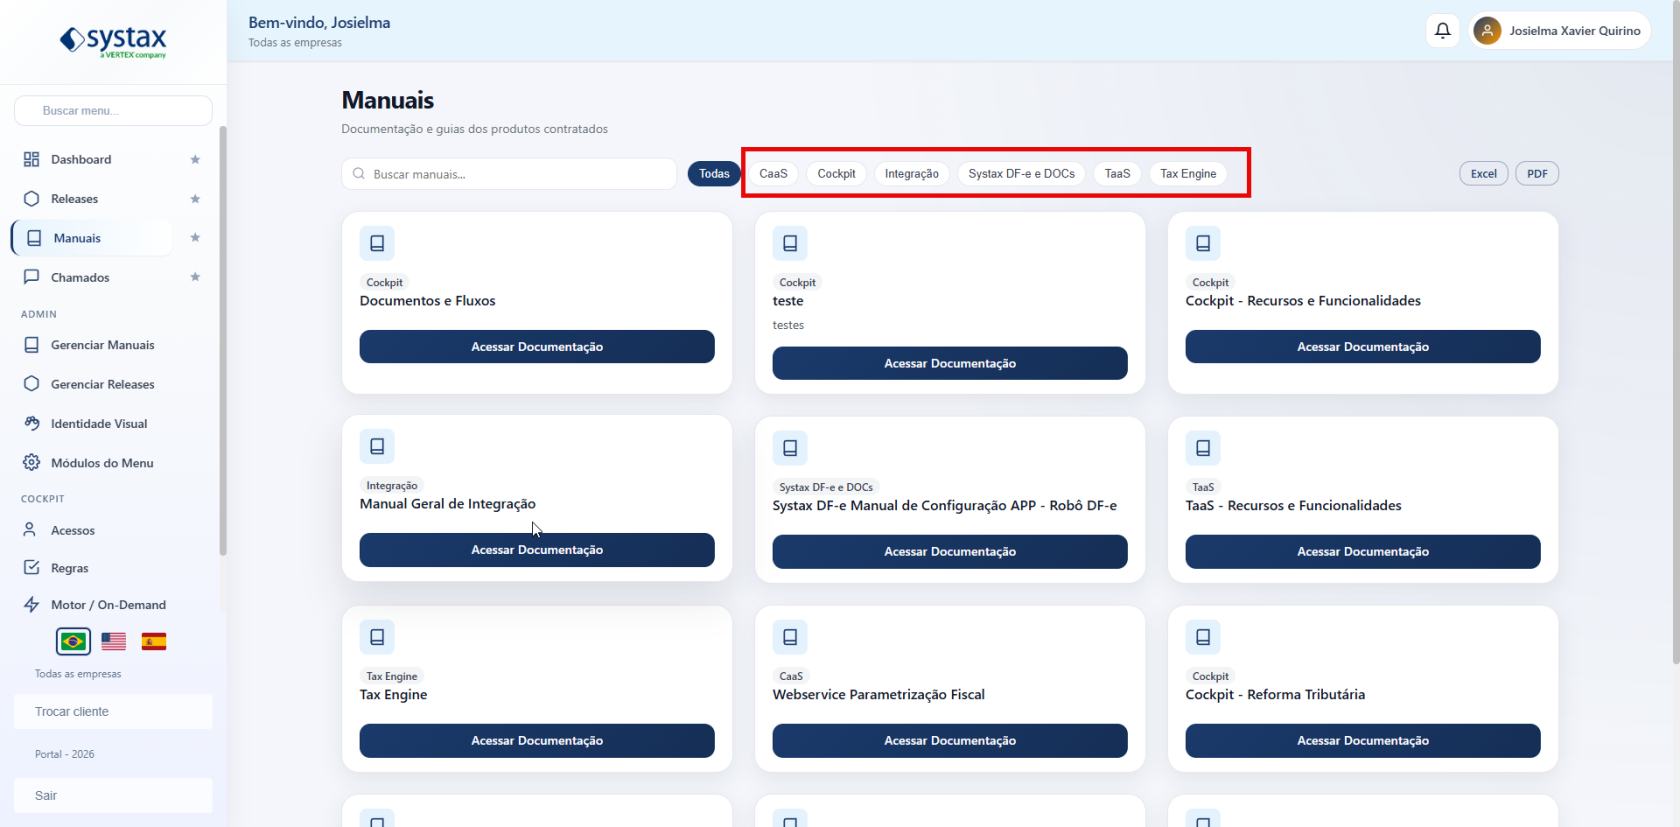Click book icon on Systax DF-e Manual card
This screenshot has height=827, width=1680.
790,448
